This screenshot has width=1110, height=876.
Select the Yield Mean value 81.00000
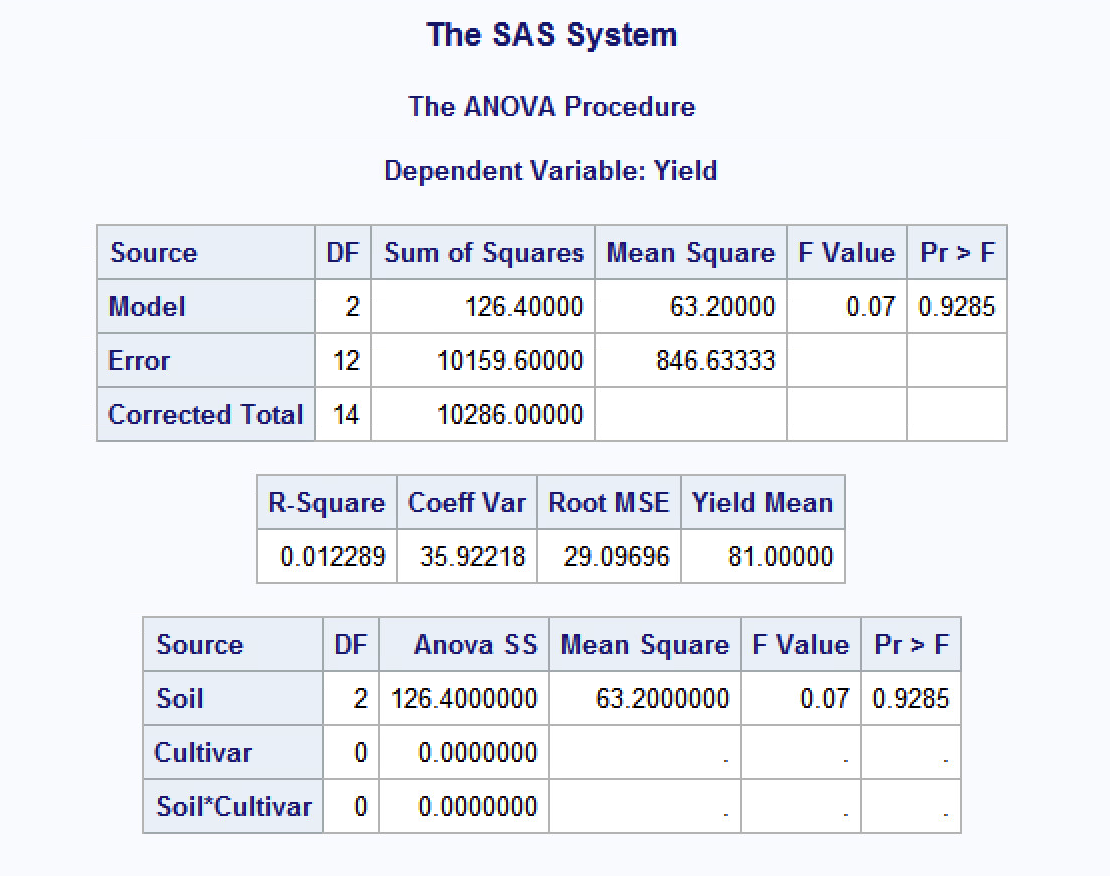click(x=780, y=556)
